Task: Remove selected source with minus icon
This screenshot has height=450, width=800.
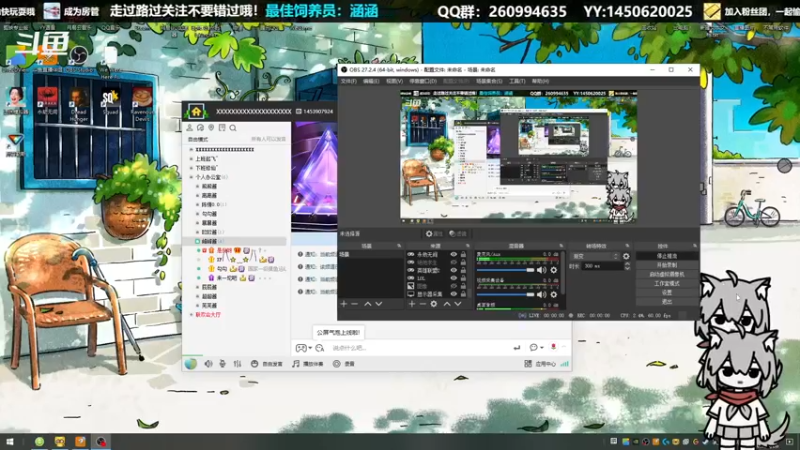Action: tap(422, 304)
